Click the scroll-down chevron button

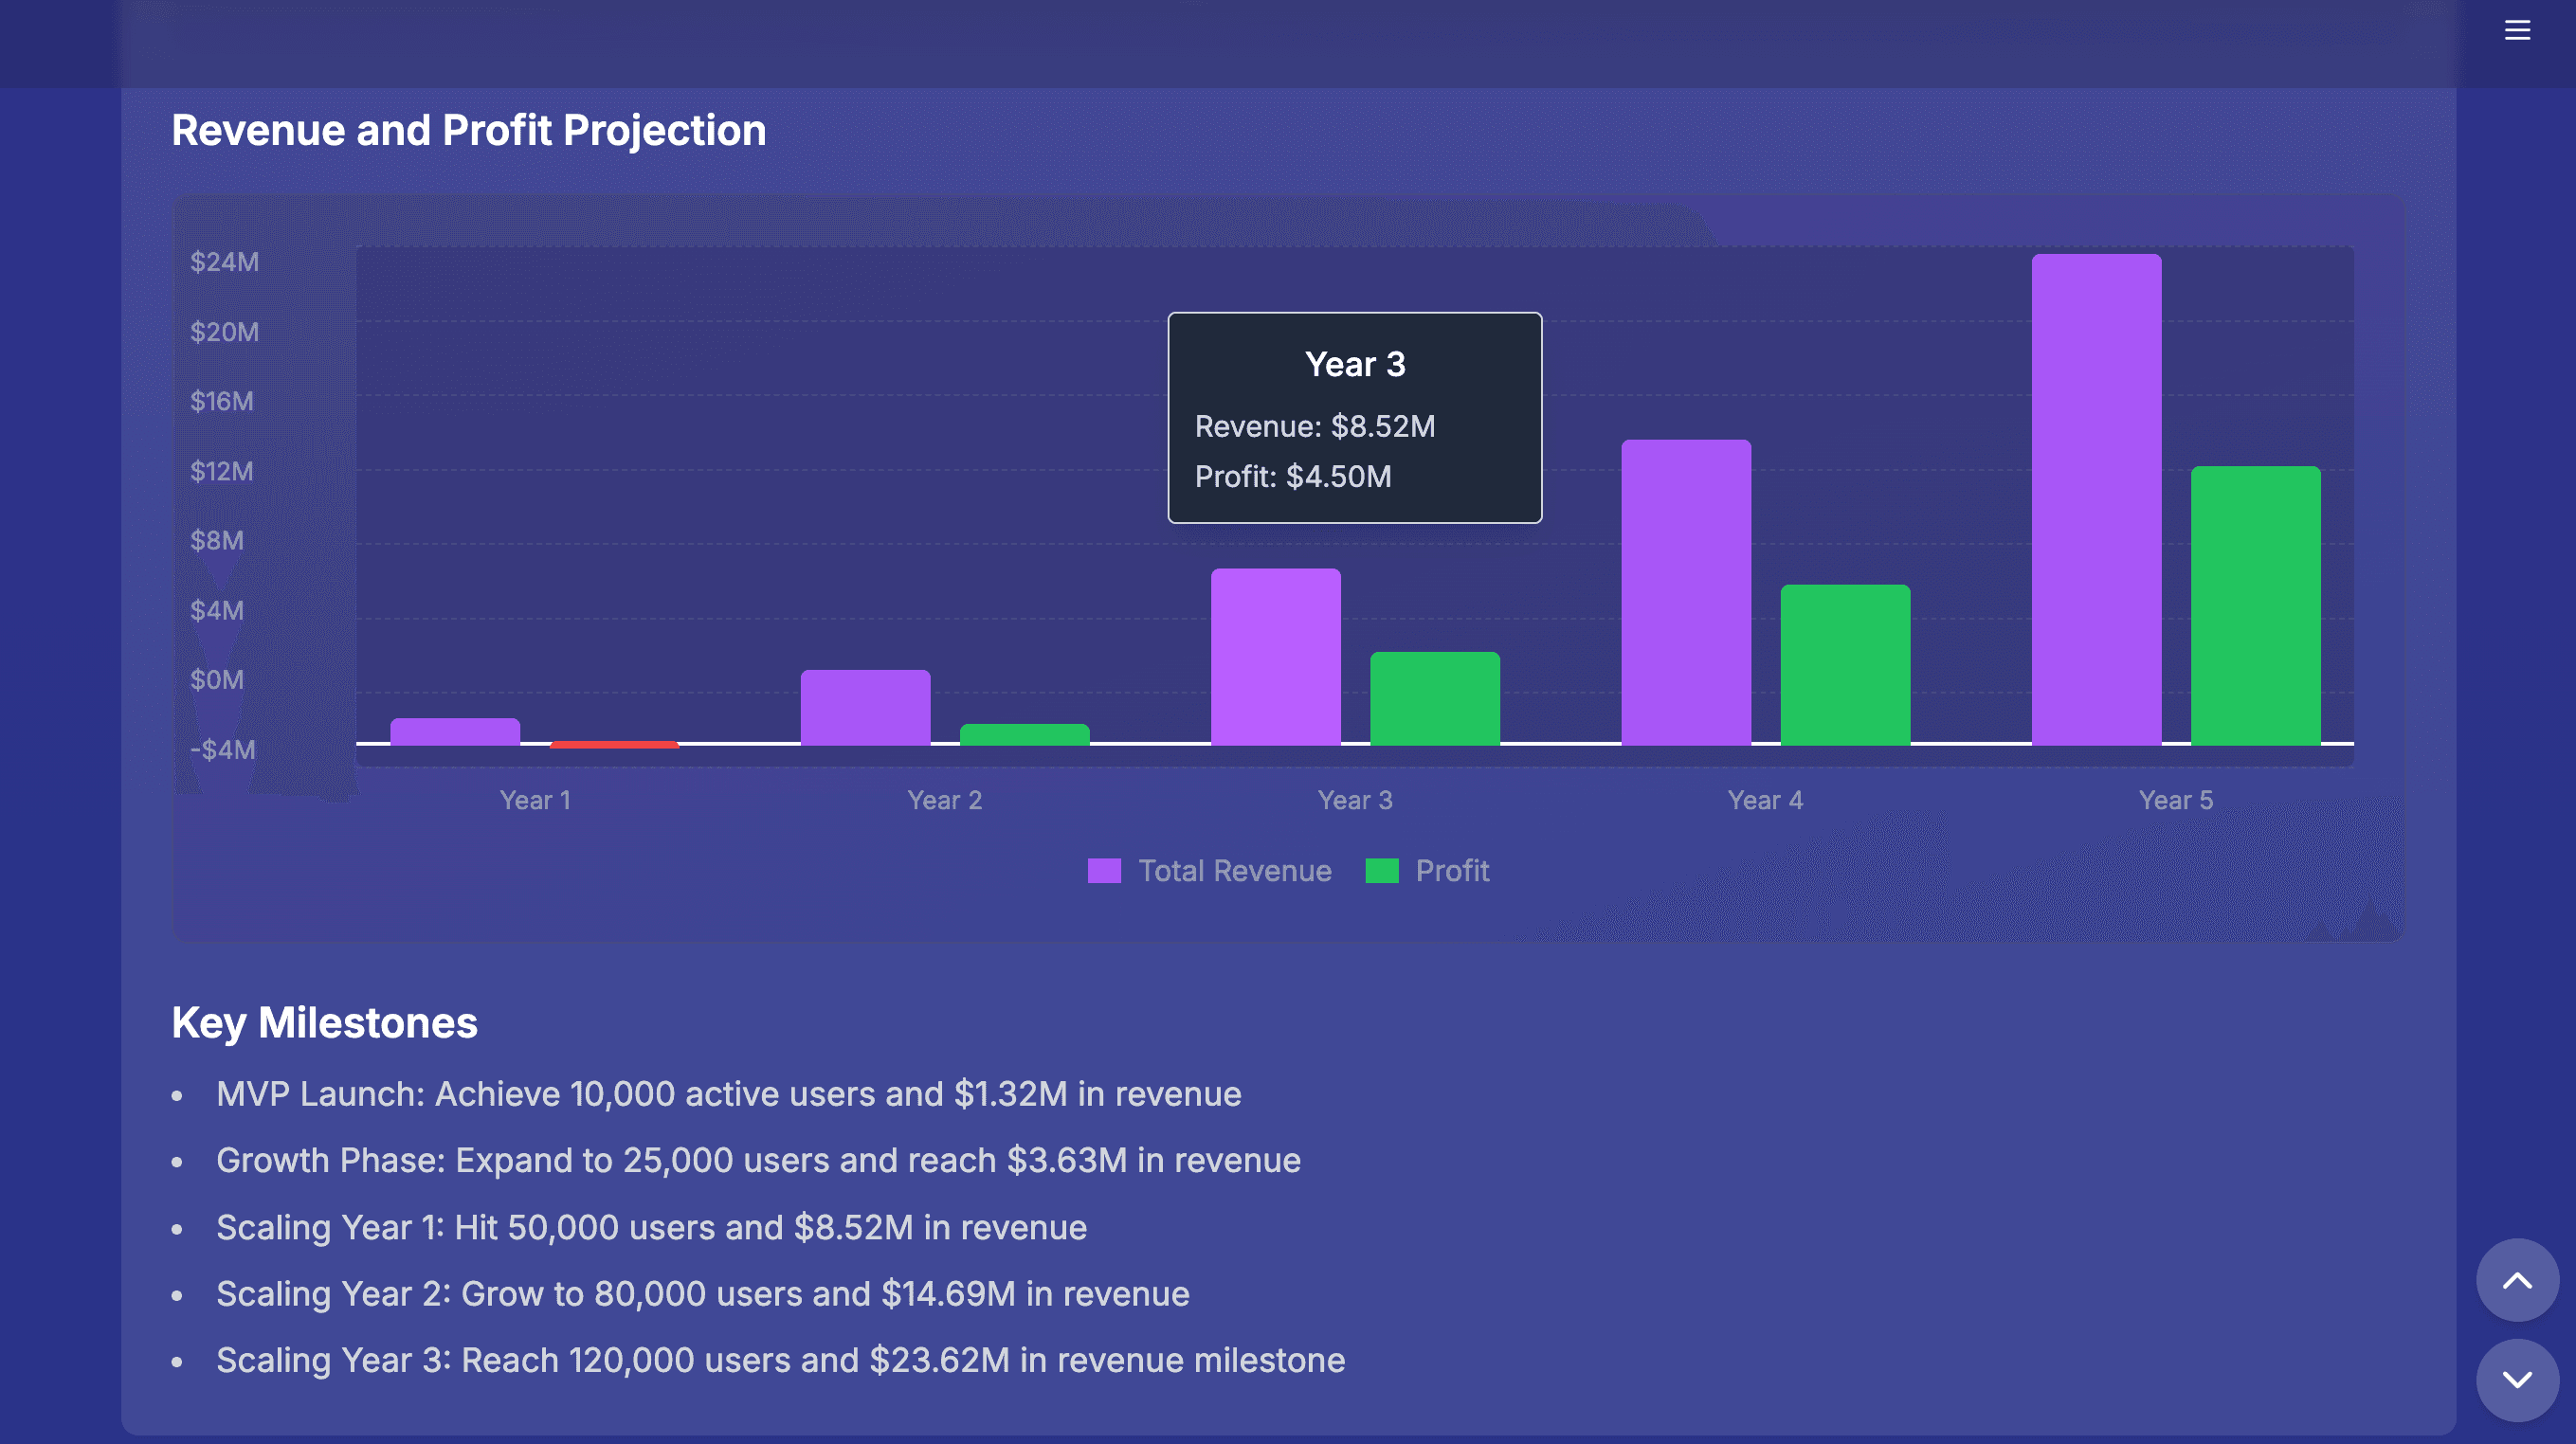(2519, 1381)
